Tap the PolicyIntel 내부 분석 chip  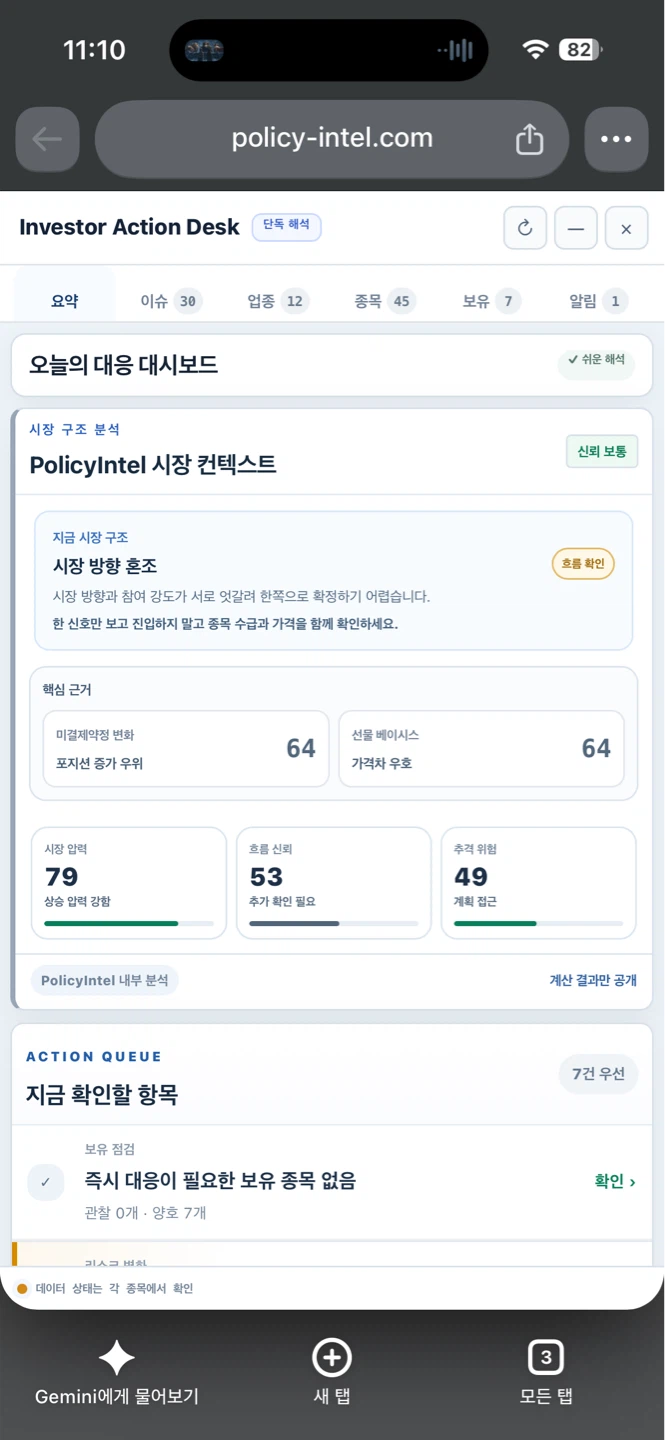coord(105,980)
